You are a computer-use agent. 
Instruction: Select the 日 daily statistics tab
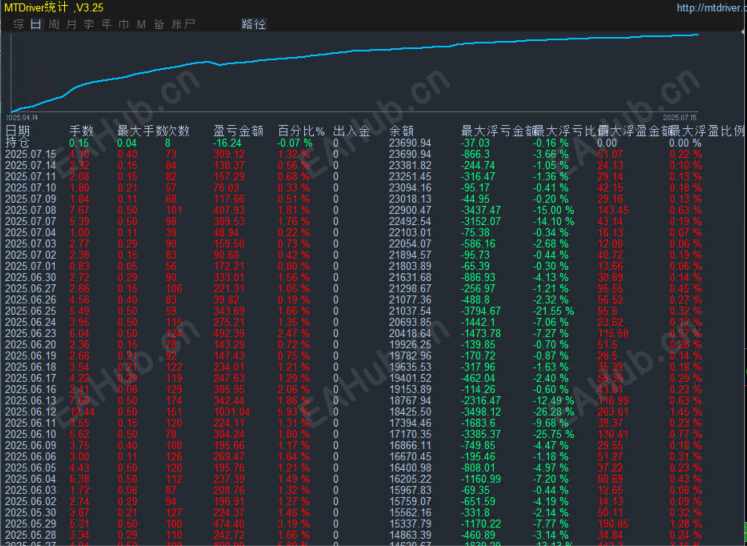tap(36, 24)
